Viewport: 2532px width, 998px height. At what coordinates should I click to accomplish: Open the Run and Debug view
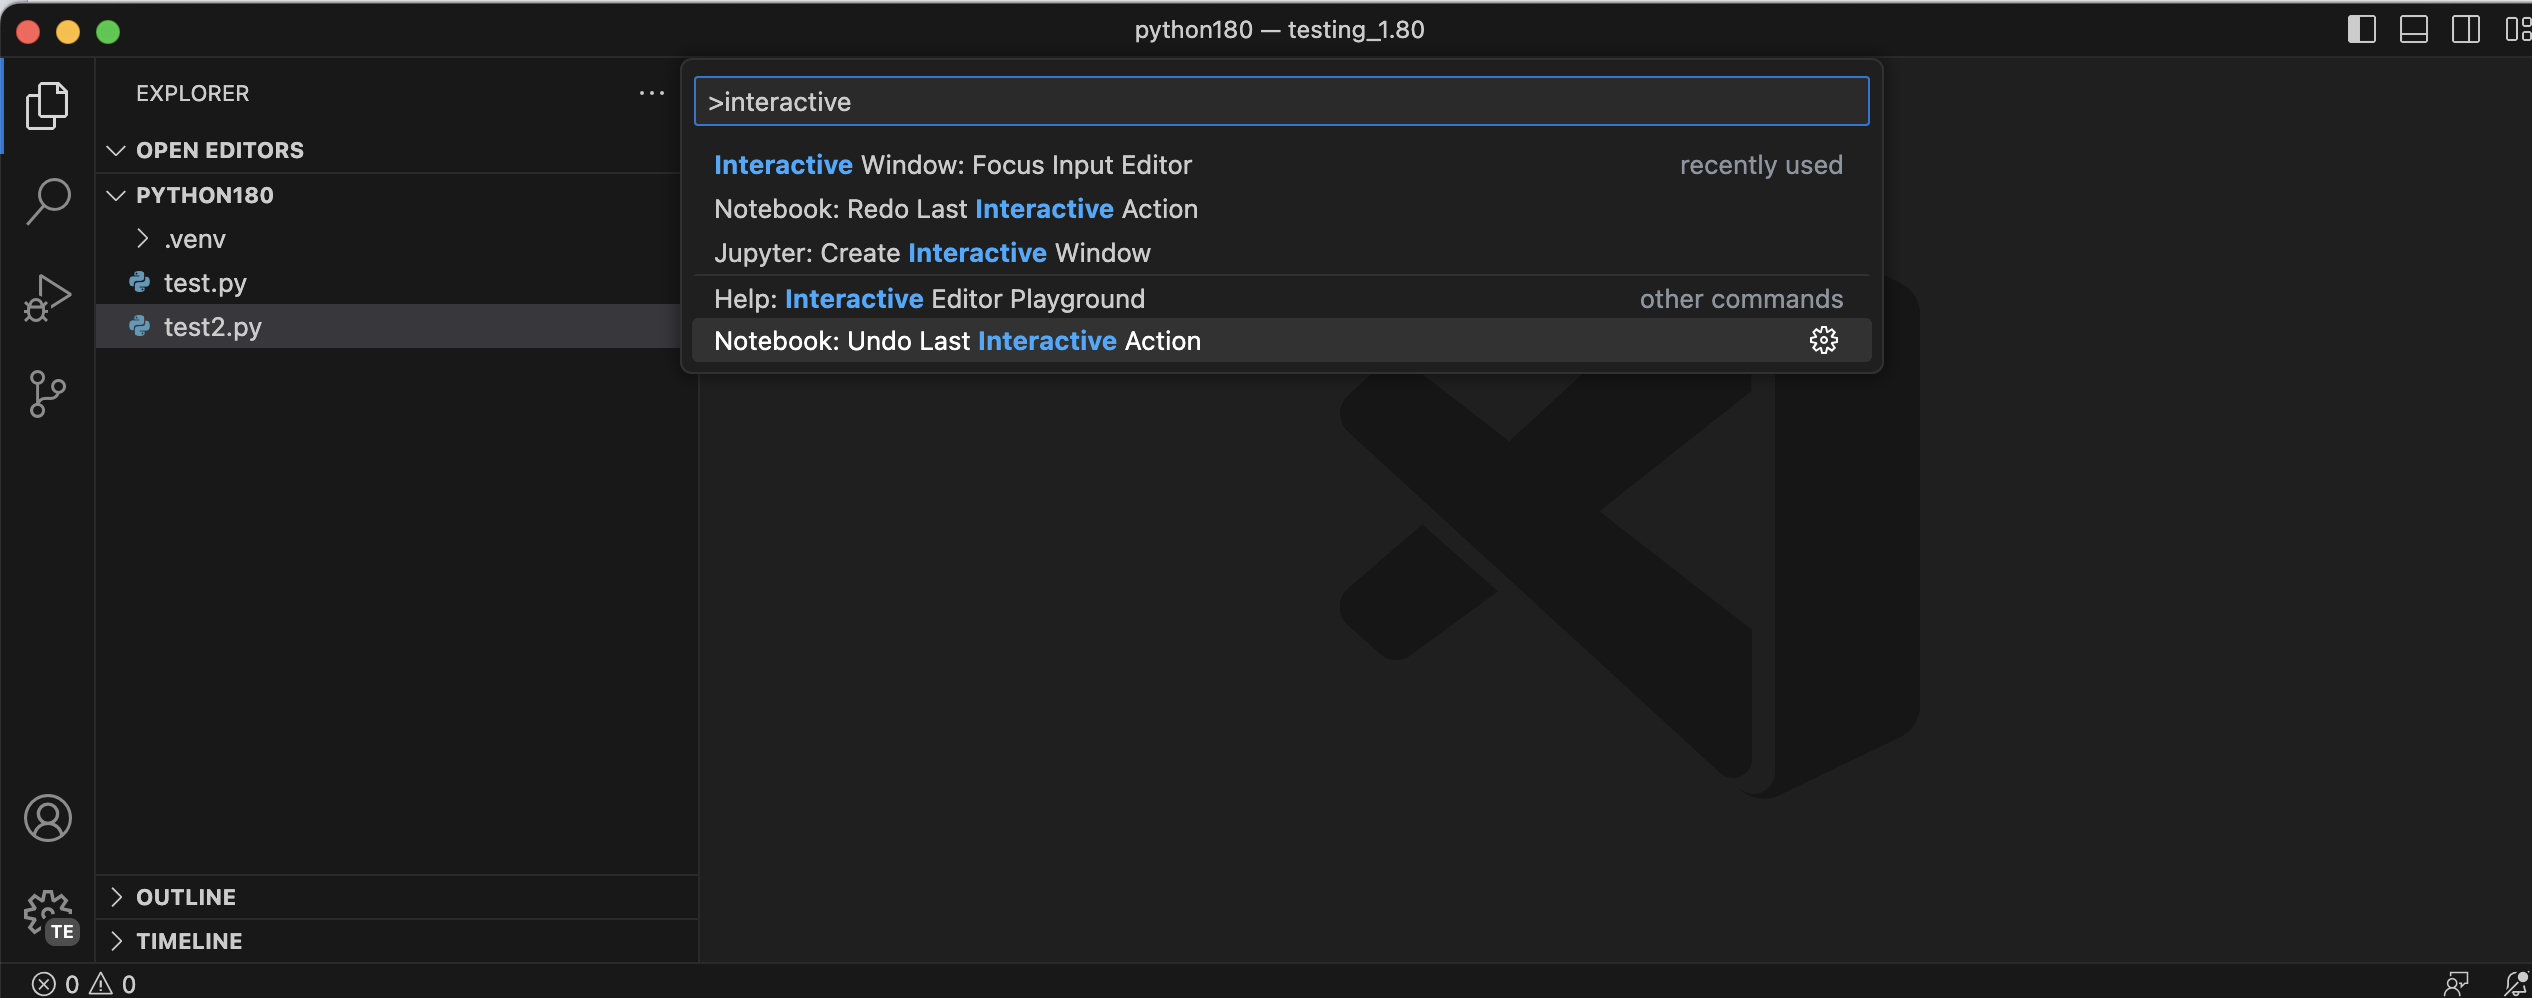47,296
